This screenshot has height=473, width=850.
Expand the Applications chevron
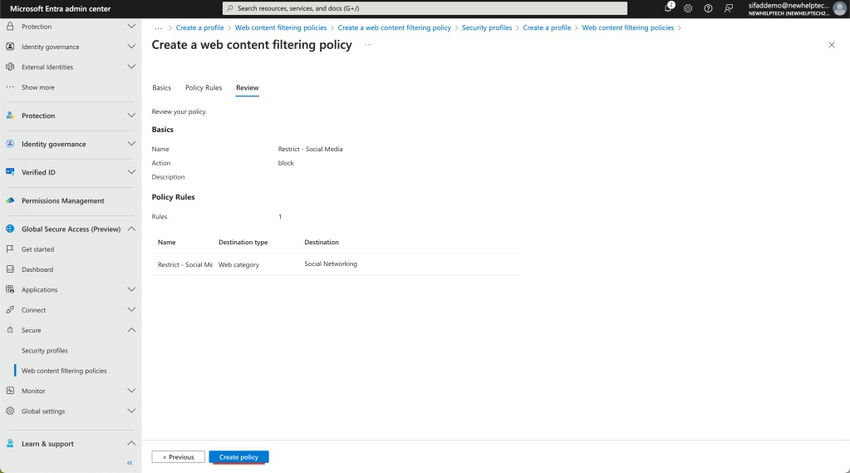131,289
